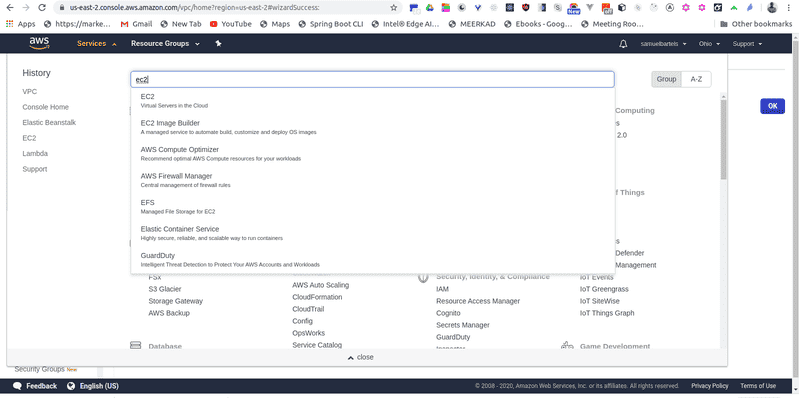
Task: Click the pin shortcut icon in navbar
Action: click(x=219, y=44)
